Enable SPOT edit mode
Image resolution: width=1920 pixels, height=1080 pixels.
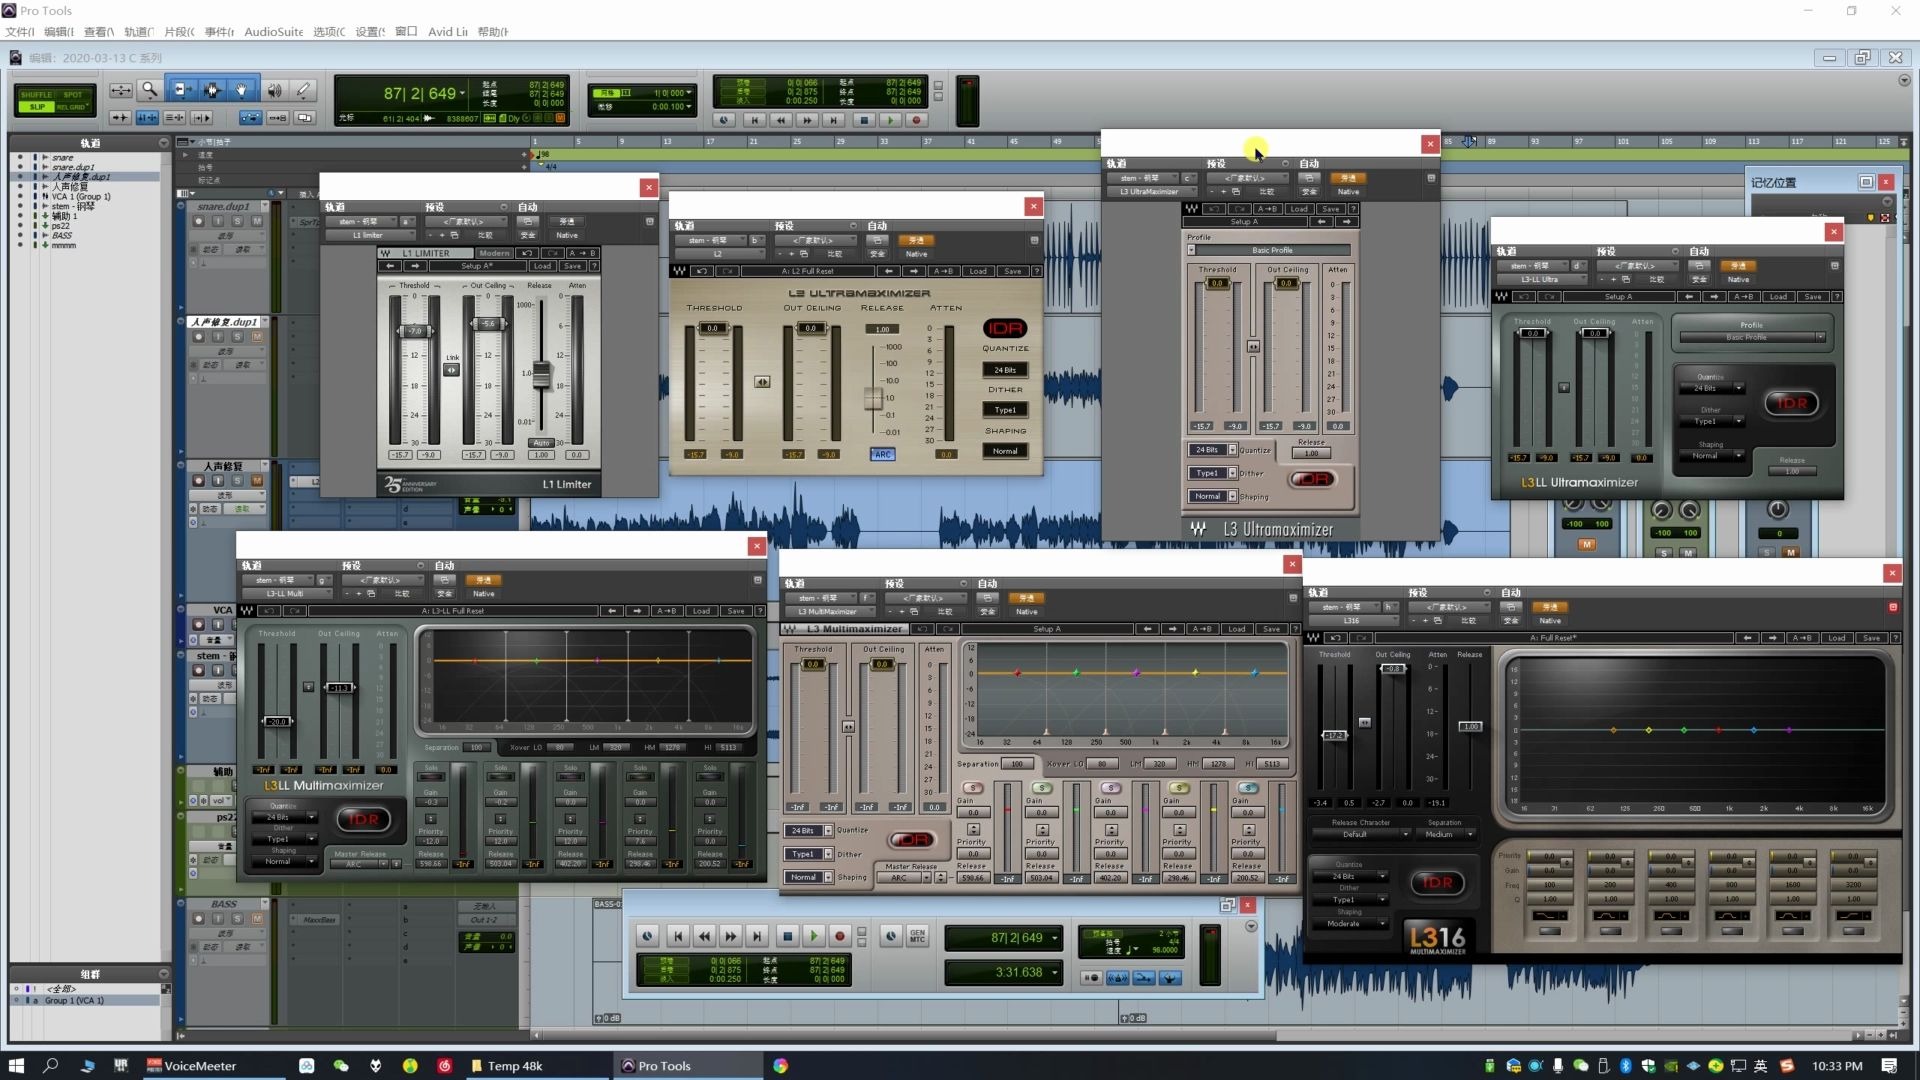(72, 95)
